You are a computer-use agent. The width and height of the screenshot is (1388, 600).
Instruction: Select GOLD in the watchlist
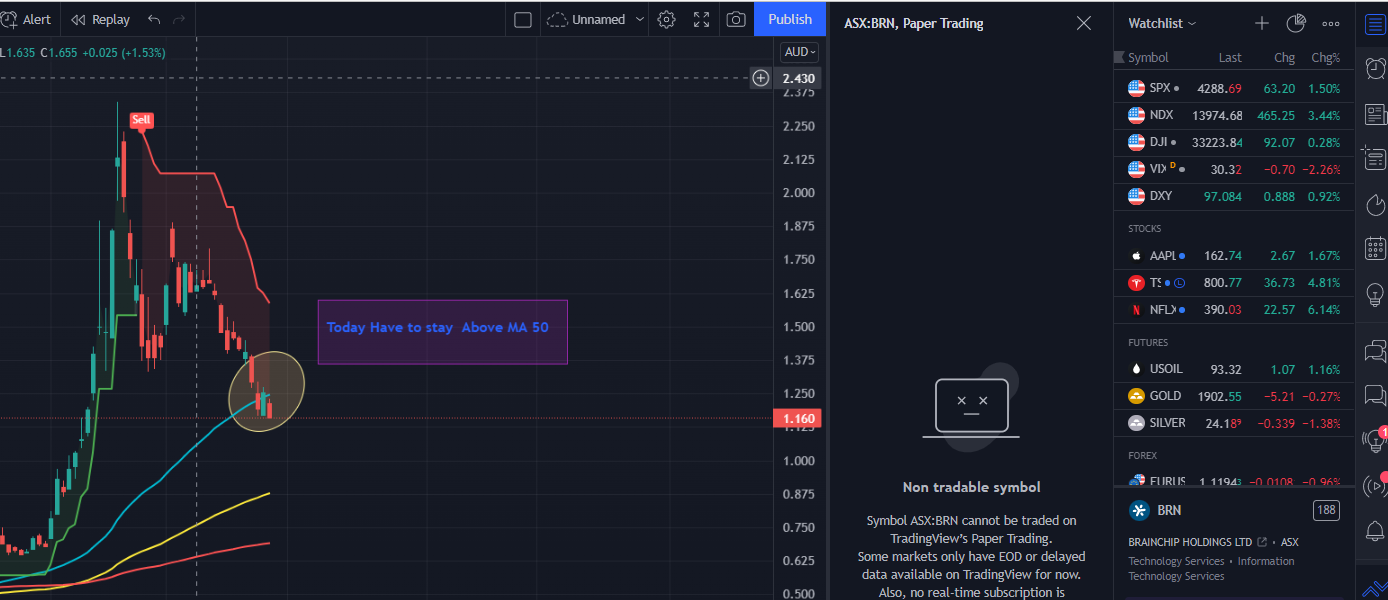coord(1234,396)
